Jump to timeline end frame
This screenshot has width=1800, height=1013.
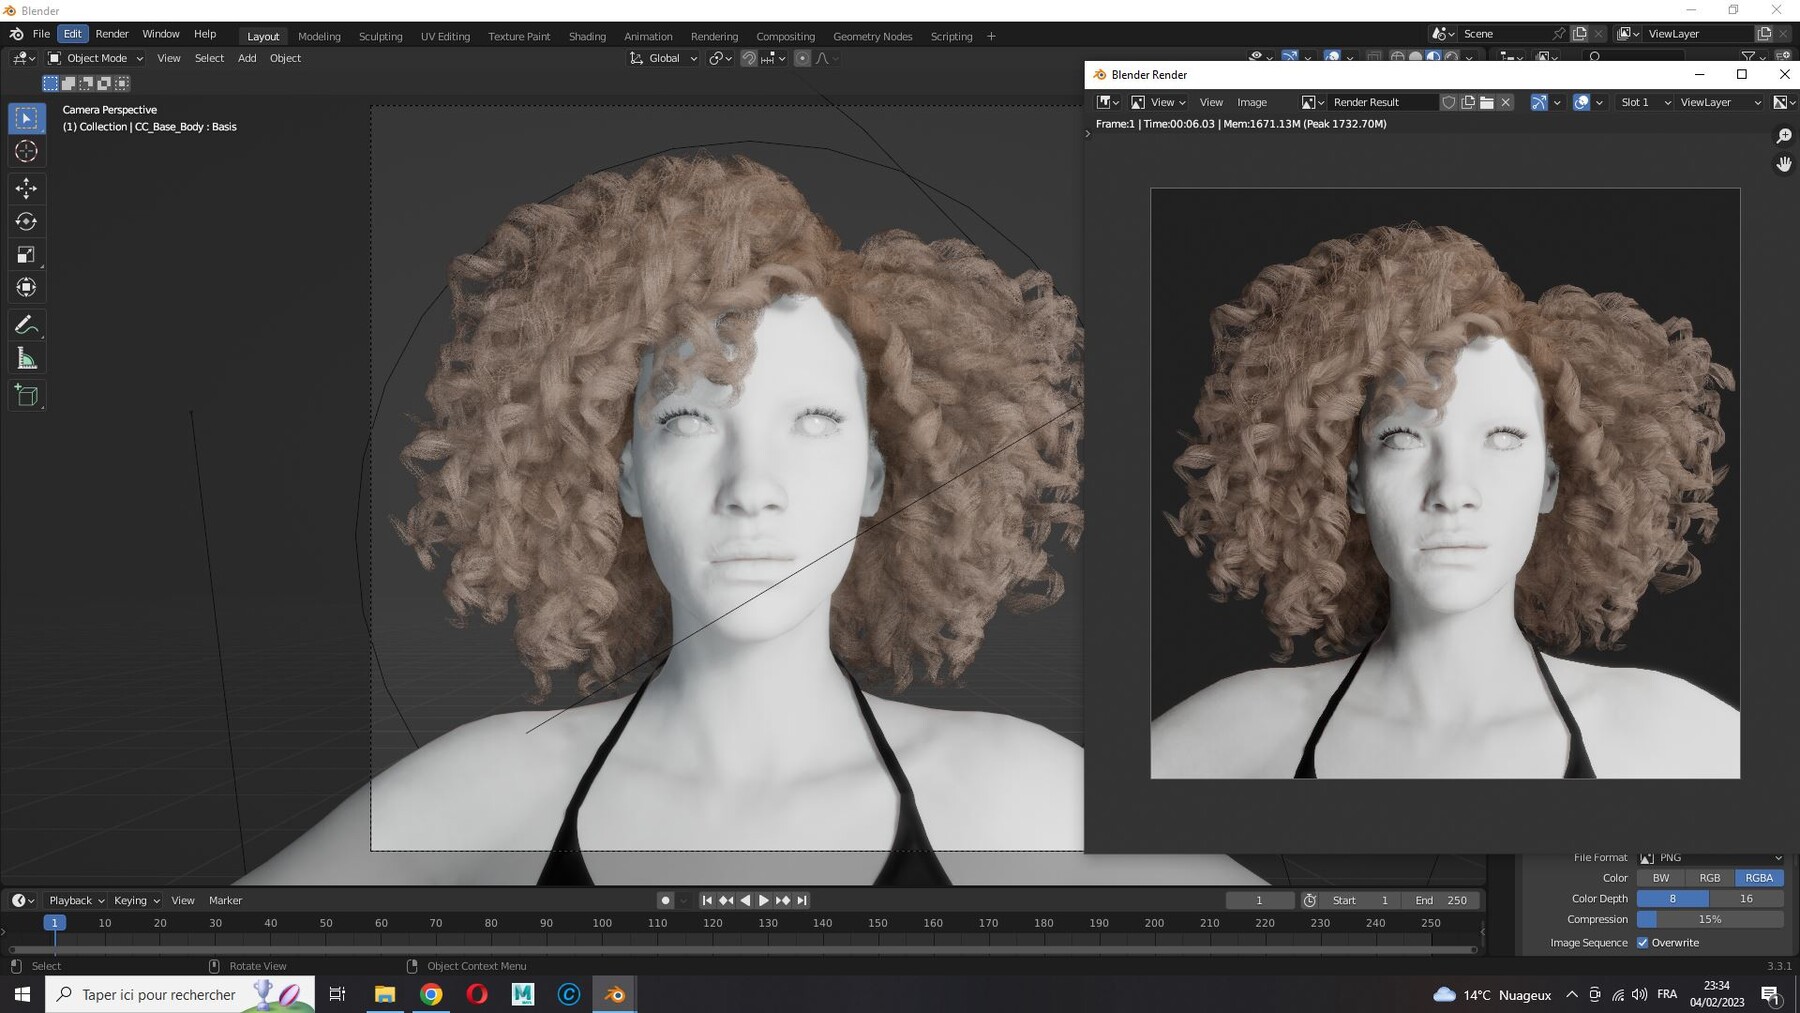tap(802, 901)
